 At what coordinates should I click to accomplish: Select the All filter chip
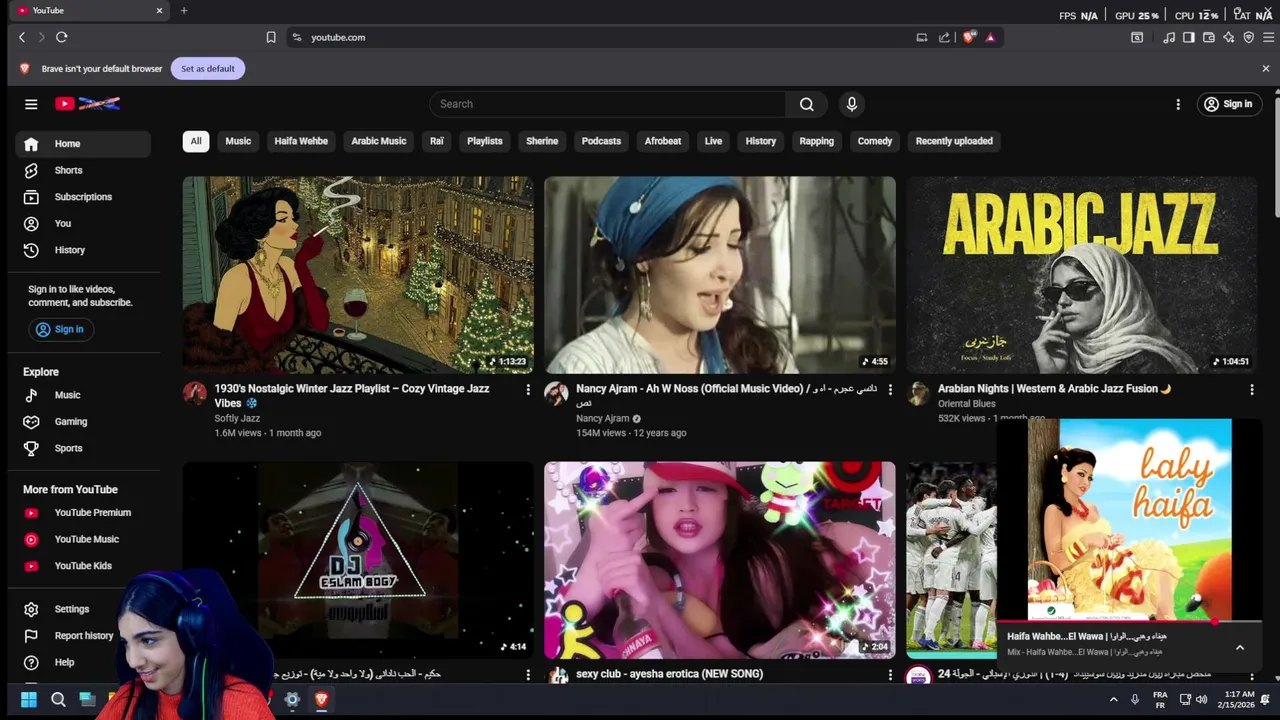[196, 141]
